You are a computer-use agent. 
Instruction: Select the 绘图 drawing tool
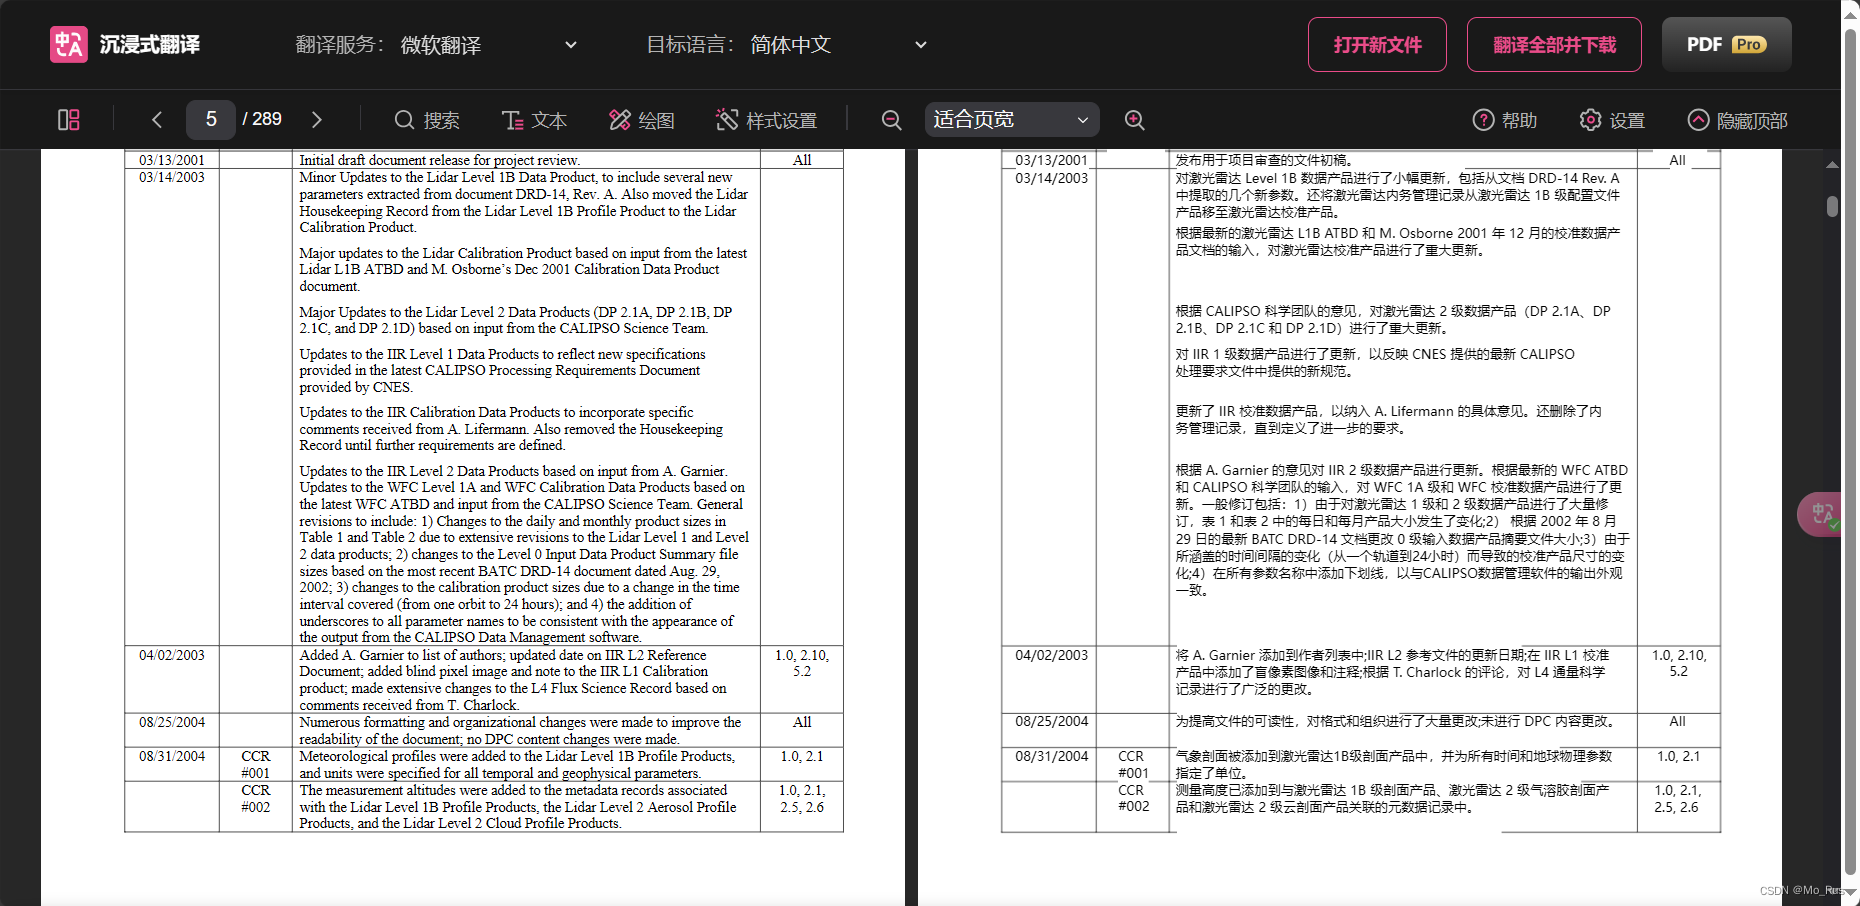point(642,120)
